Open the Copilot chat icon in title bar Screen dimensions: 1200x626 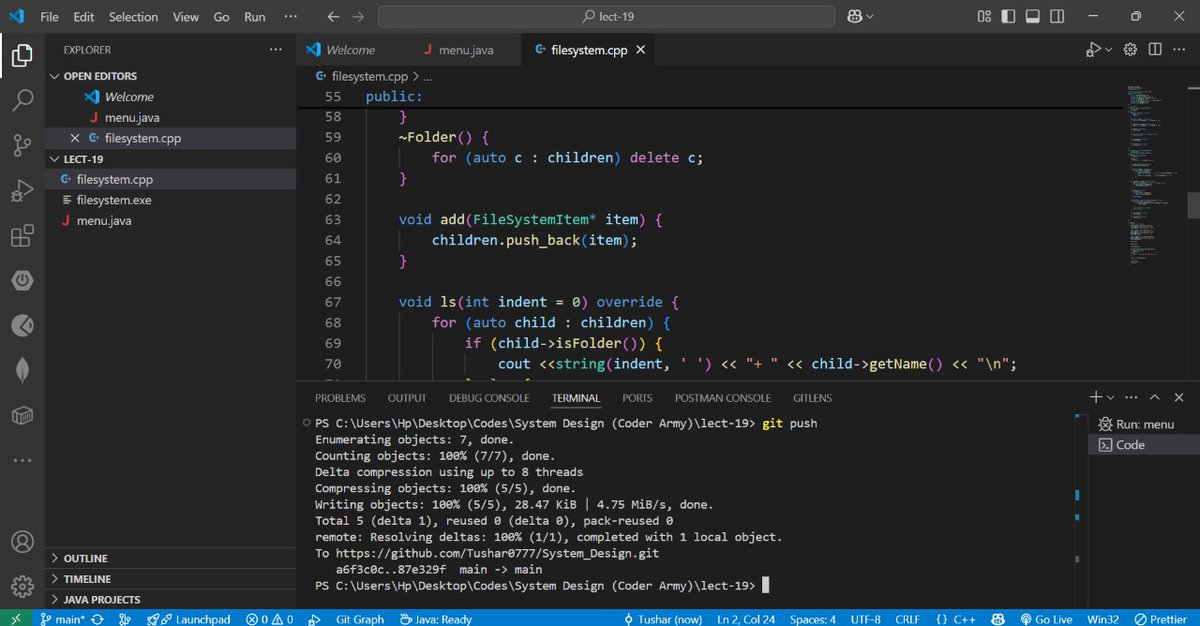(854, 17)
